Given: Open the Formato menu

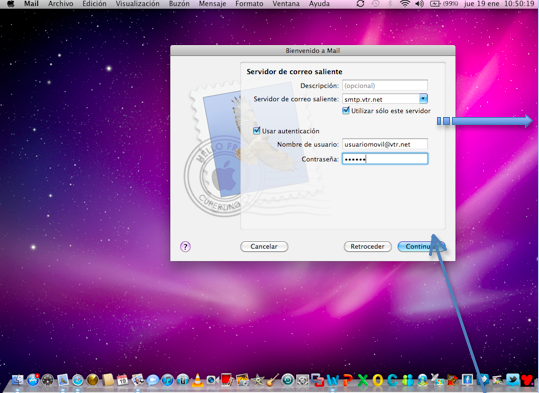Looking at the screenshot, I should [x=249, y=4].
